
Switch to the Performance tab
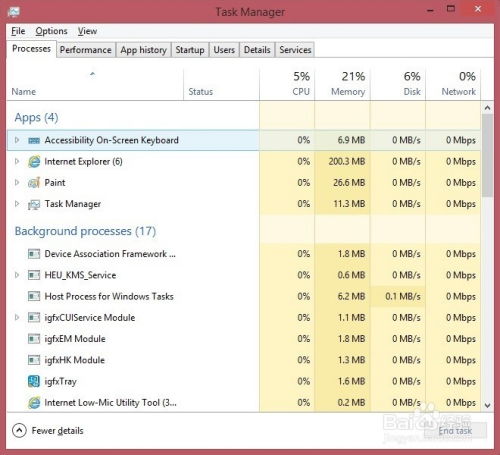click(86, 50)
